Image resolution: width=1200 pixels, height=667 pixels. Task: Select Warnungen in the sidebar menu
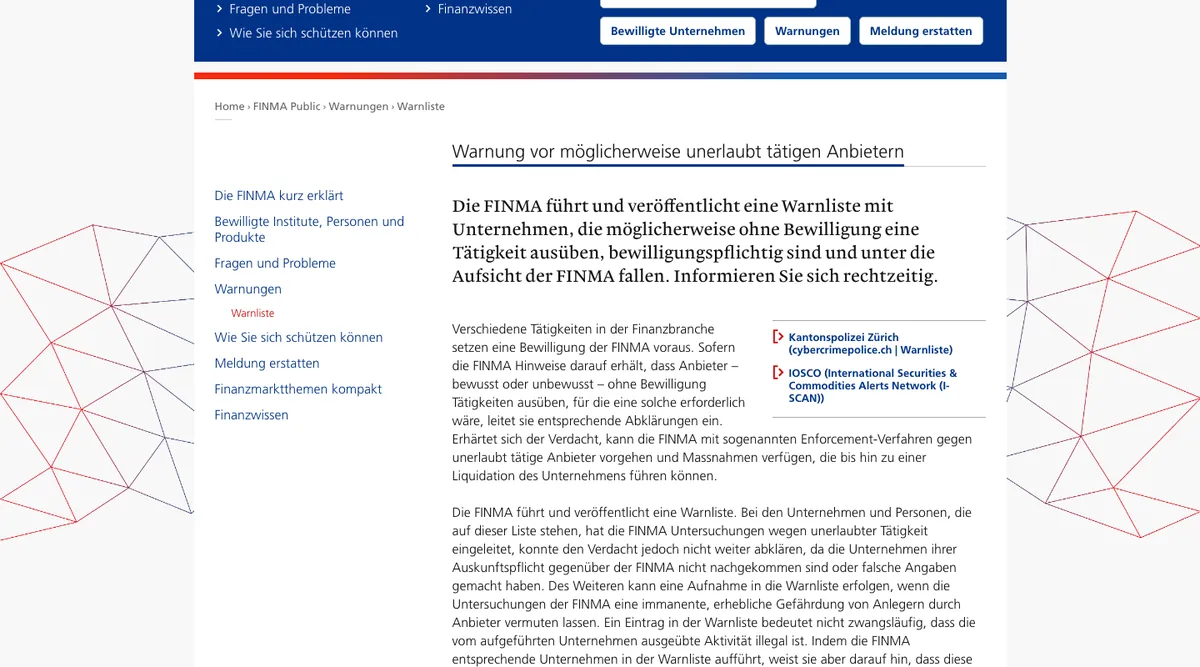click(x=248, y=289)
